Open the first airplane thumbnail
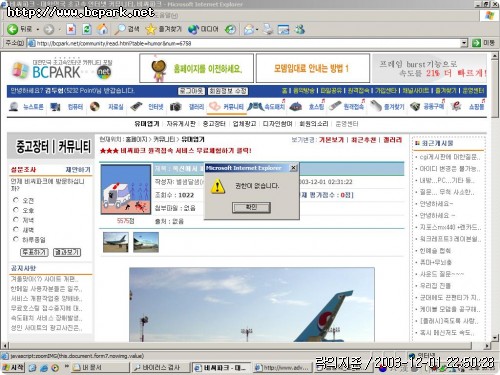The height and width of the screenshot is (375, 500). 116,242
